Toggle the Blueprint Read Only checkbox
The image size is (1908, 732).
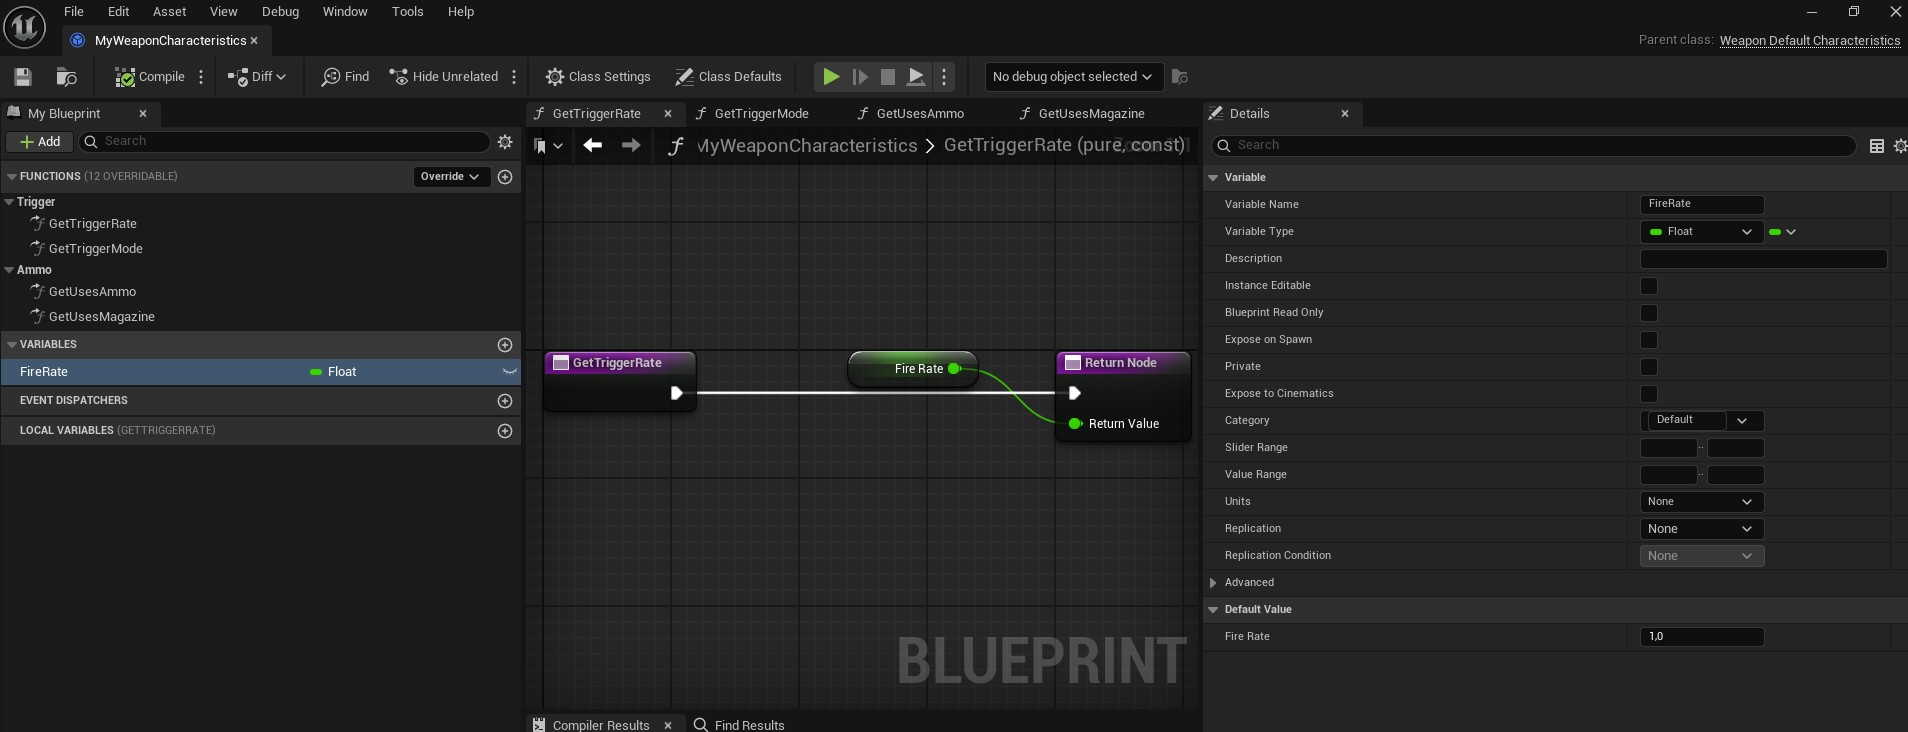click(1649, 313)
